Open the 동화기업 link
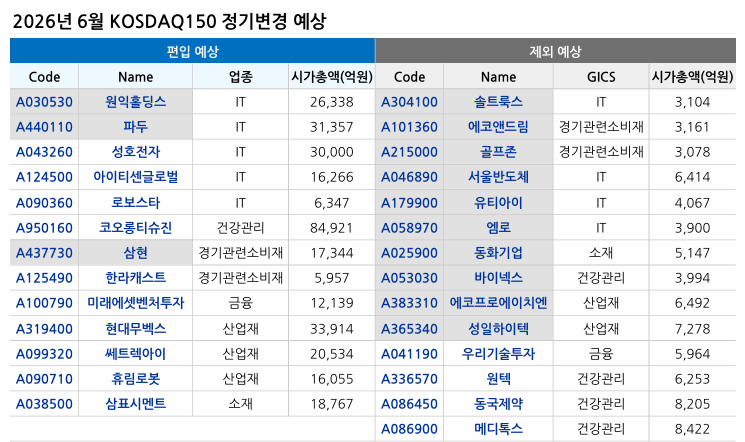Image resolution: width=745 pixels, height=442 pixels. (498, 253)
